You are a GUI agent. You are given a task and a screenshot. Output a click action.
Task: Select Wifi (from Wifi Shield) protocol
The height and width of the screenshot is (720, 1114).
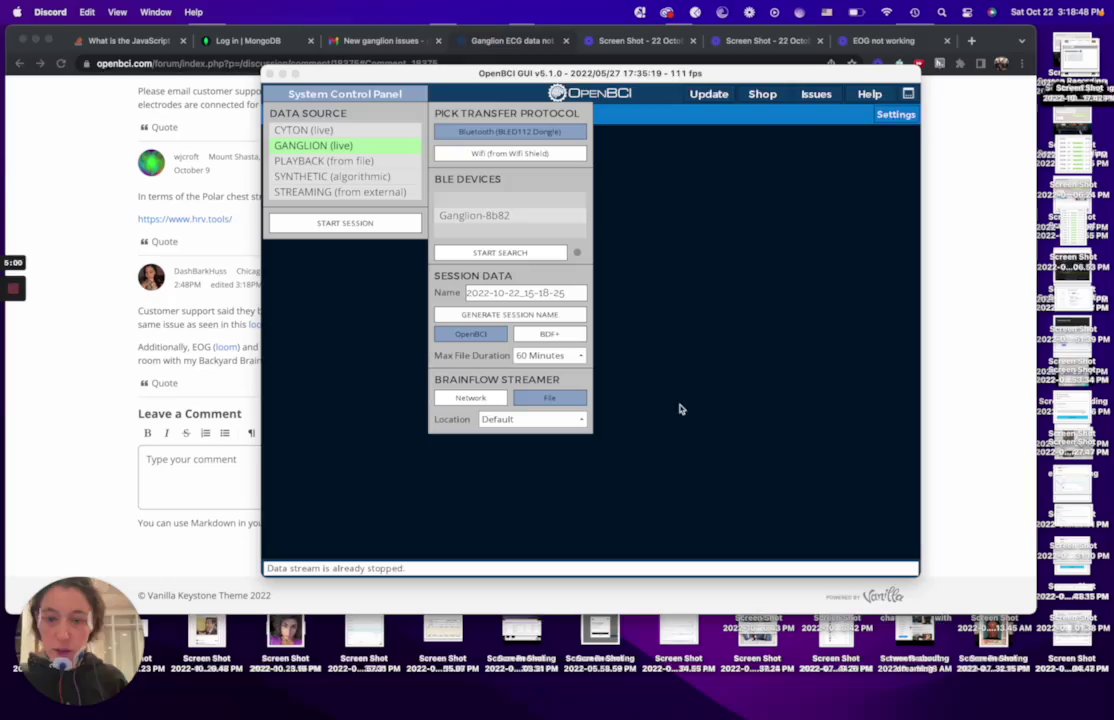click(x=510, y=154)
